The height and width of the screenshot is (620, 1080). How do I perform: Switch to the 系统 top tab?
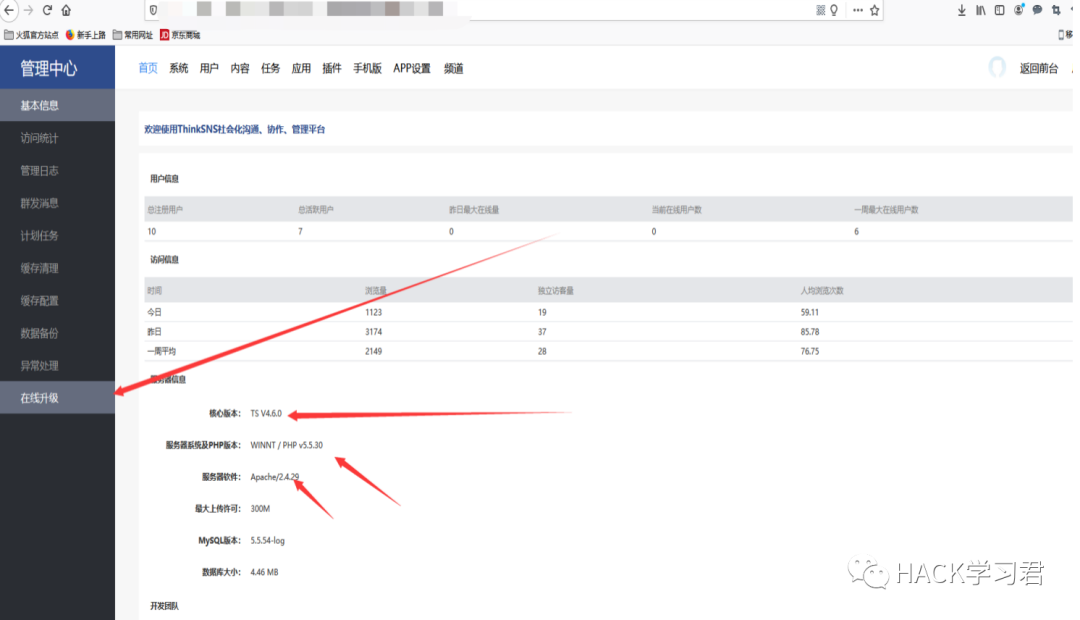[178, 68]
